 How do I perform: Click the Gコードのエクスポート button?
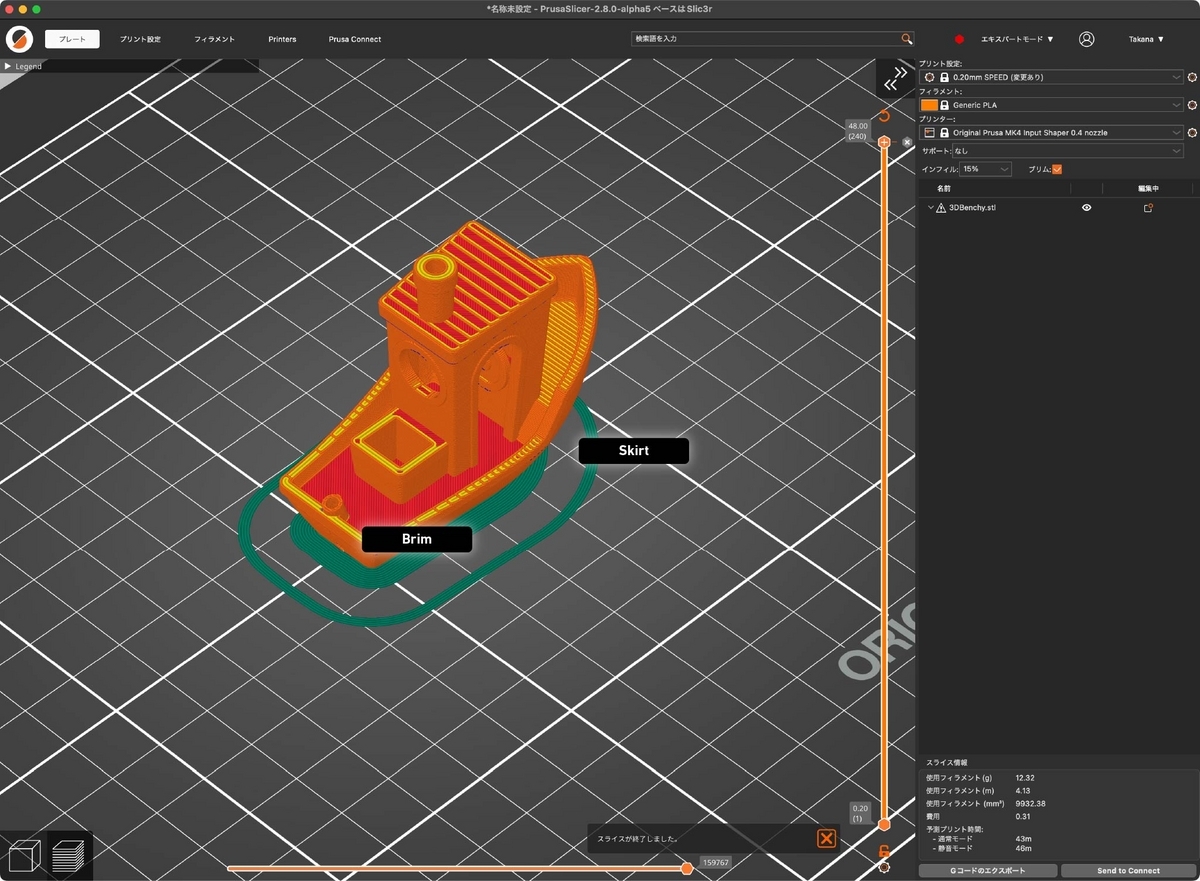(988, 870)
